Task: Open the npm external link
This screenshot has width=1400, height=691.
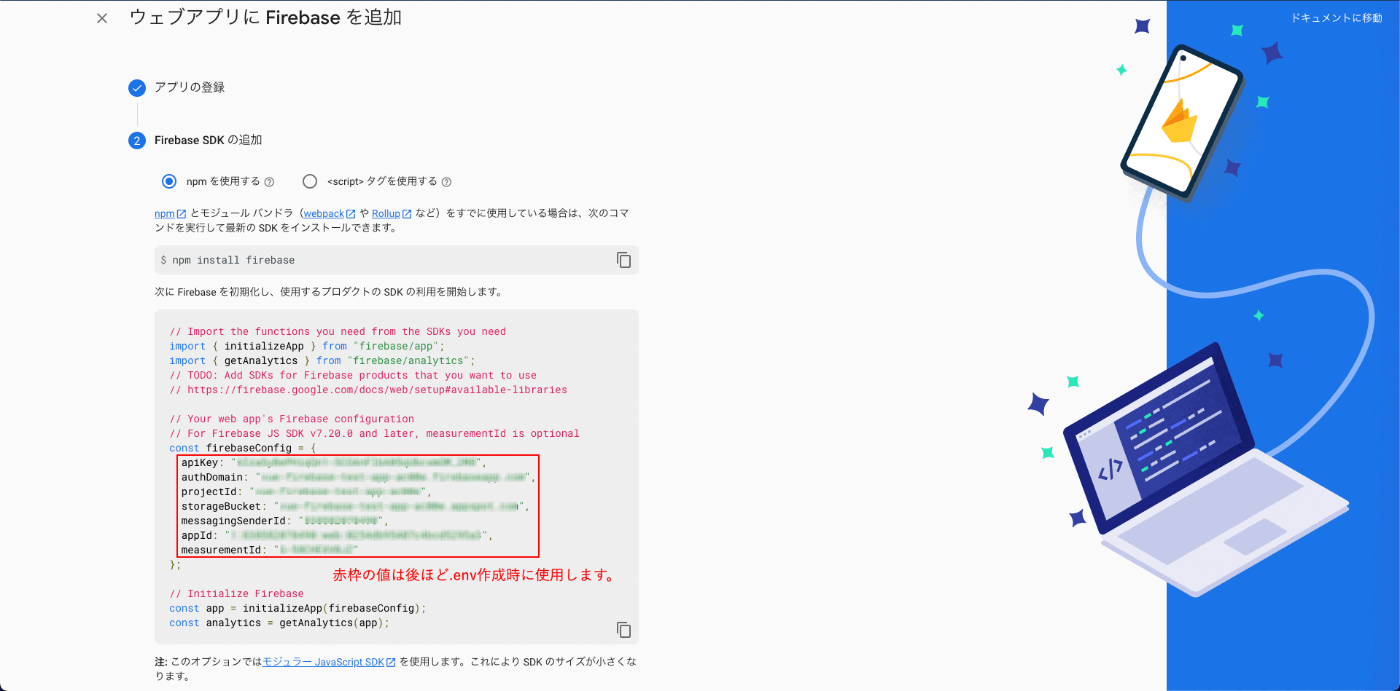Action: pos(170,214)
